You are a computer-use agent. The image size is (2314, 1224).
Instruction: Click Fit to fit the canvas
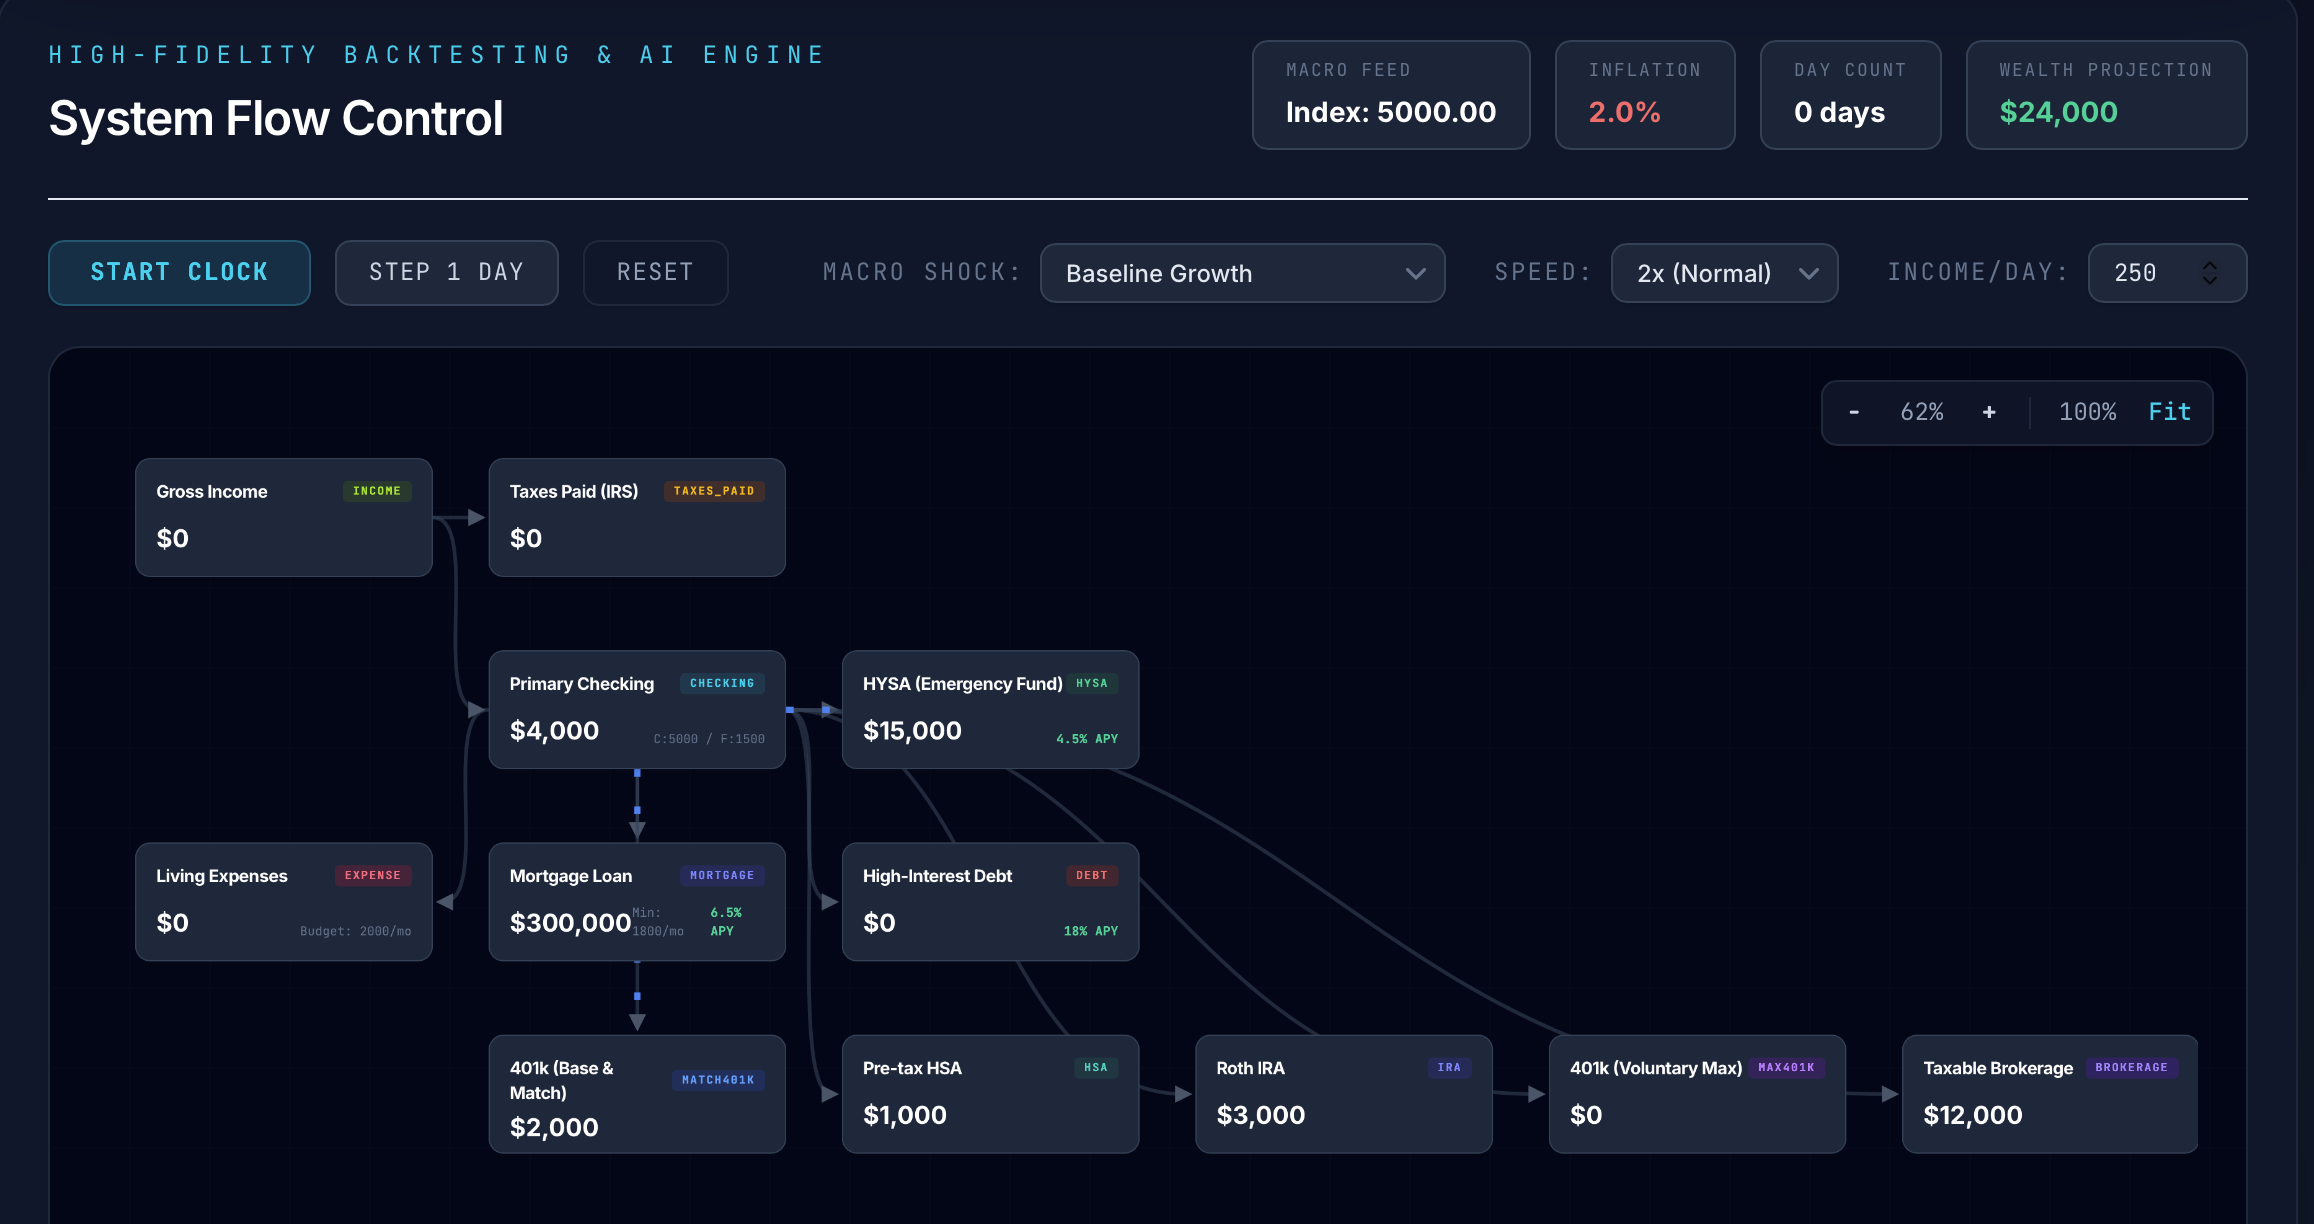(x=2169, y=412)
